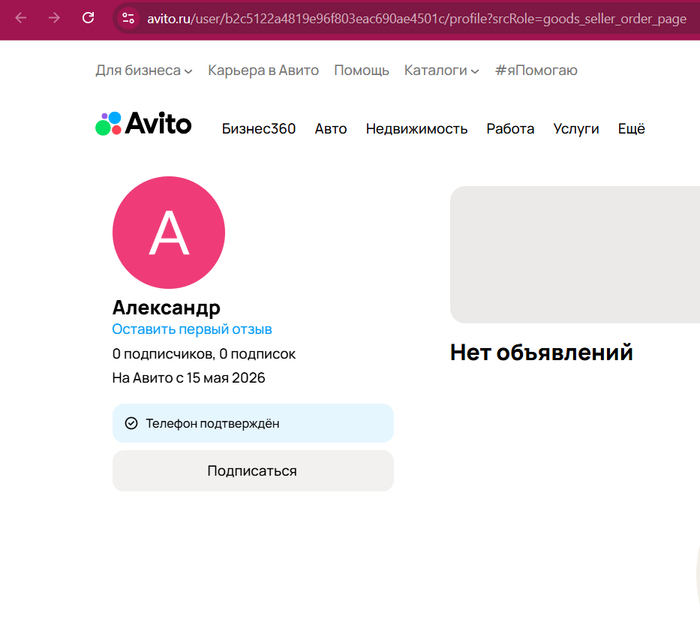Click Оставить первый отзыв link
700x640 pixels.
point(192,329)
